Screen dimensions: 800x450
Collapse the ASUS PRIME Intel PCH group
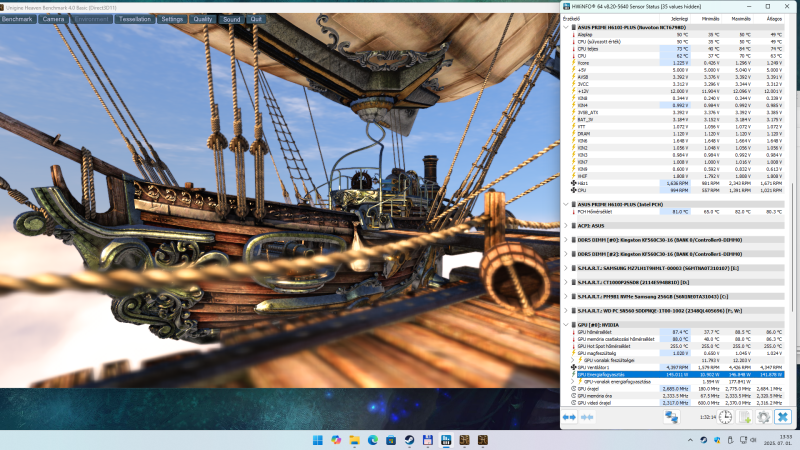566,205
